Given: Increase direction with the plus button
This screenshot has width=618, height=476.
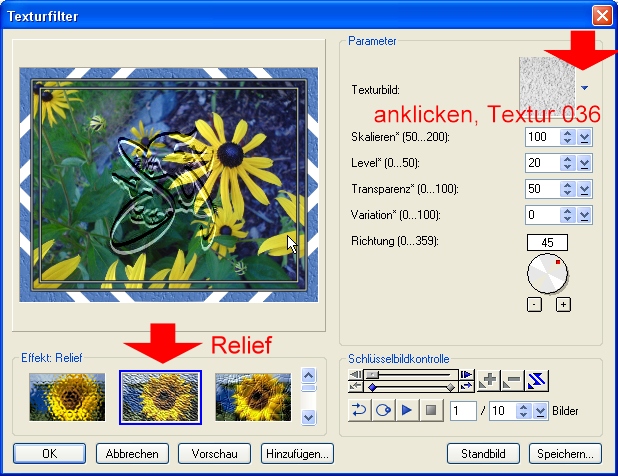Looking at the screenshot, I should click(x=563, y=305).
